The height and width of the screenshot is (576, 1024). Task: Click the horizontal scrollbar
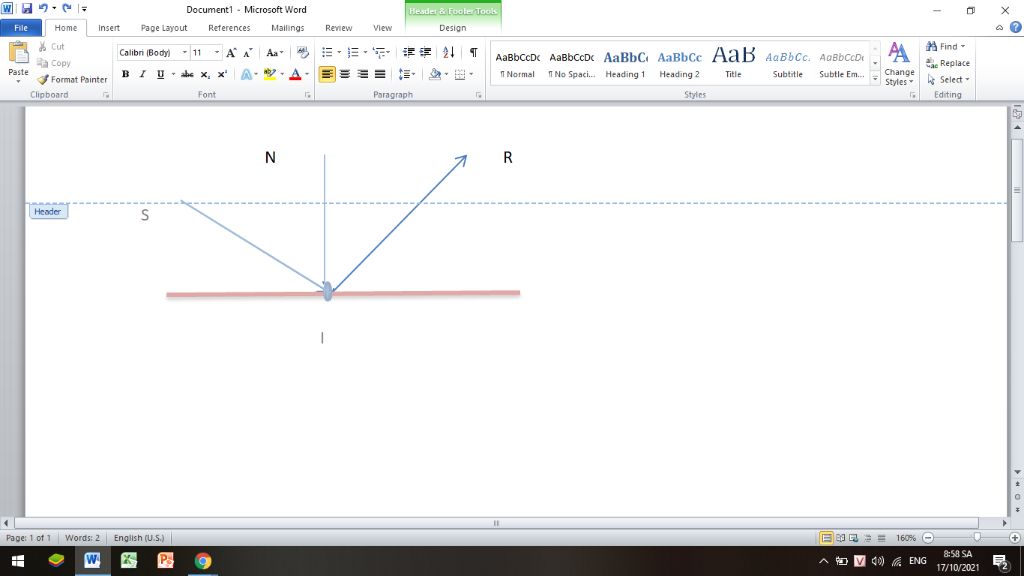coord(496,522)
